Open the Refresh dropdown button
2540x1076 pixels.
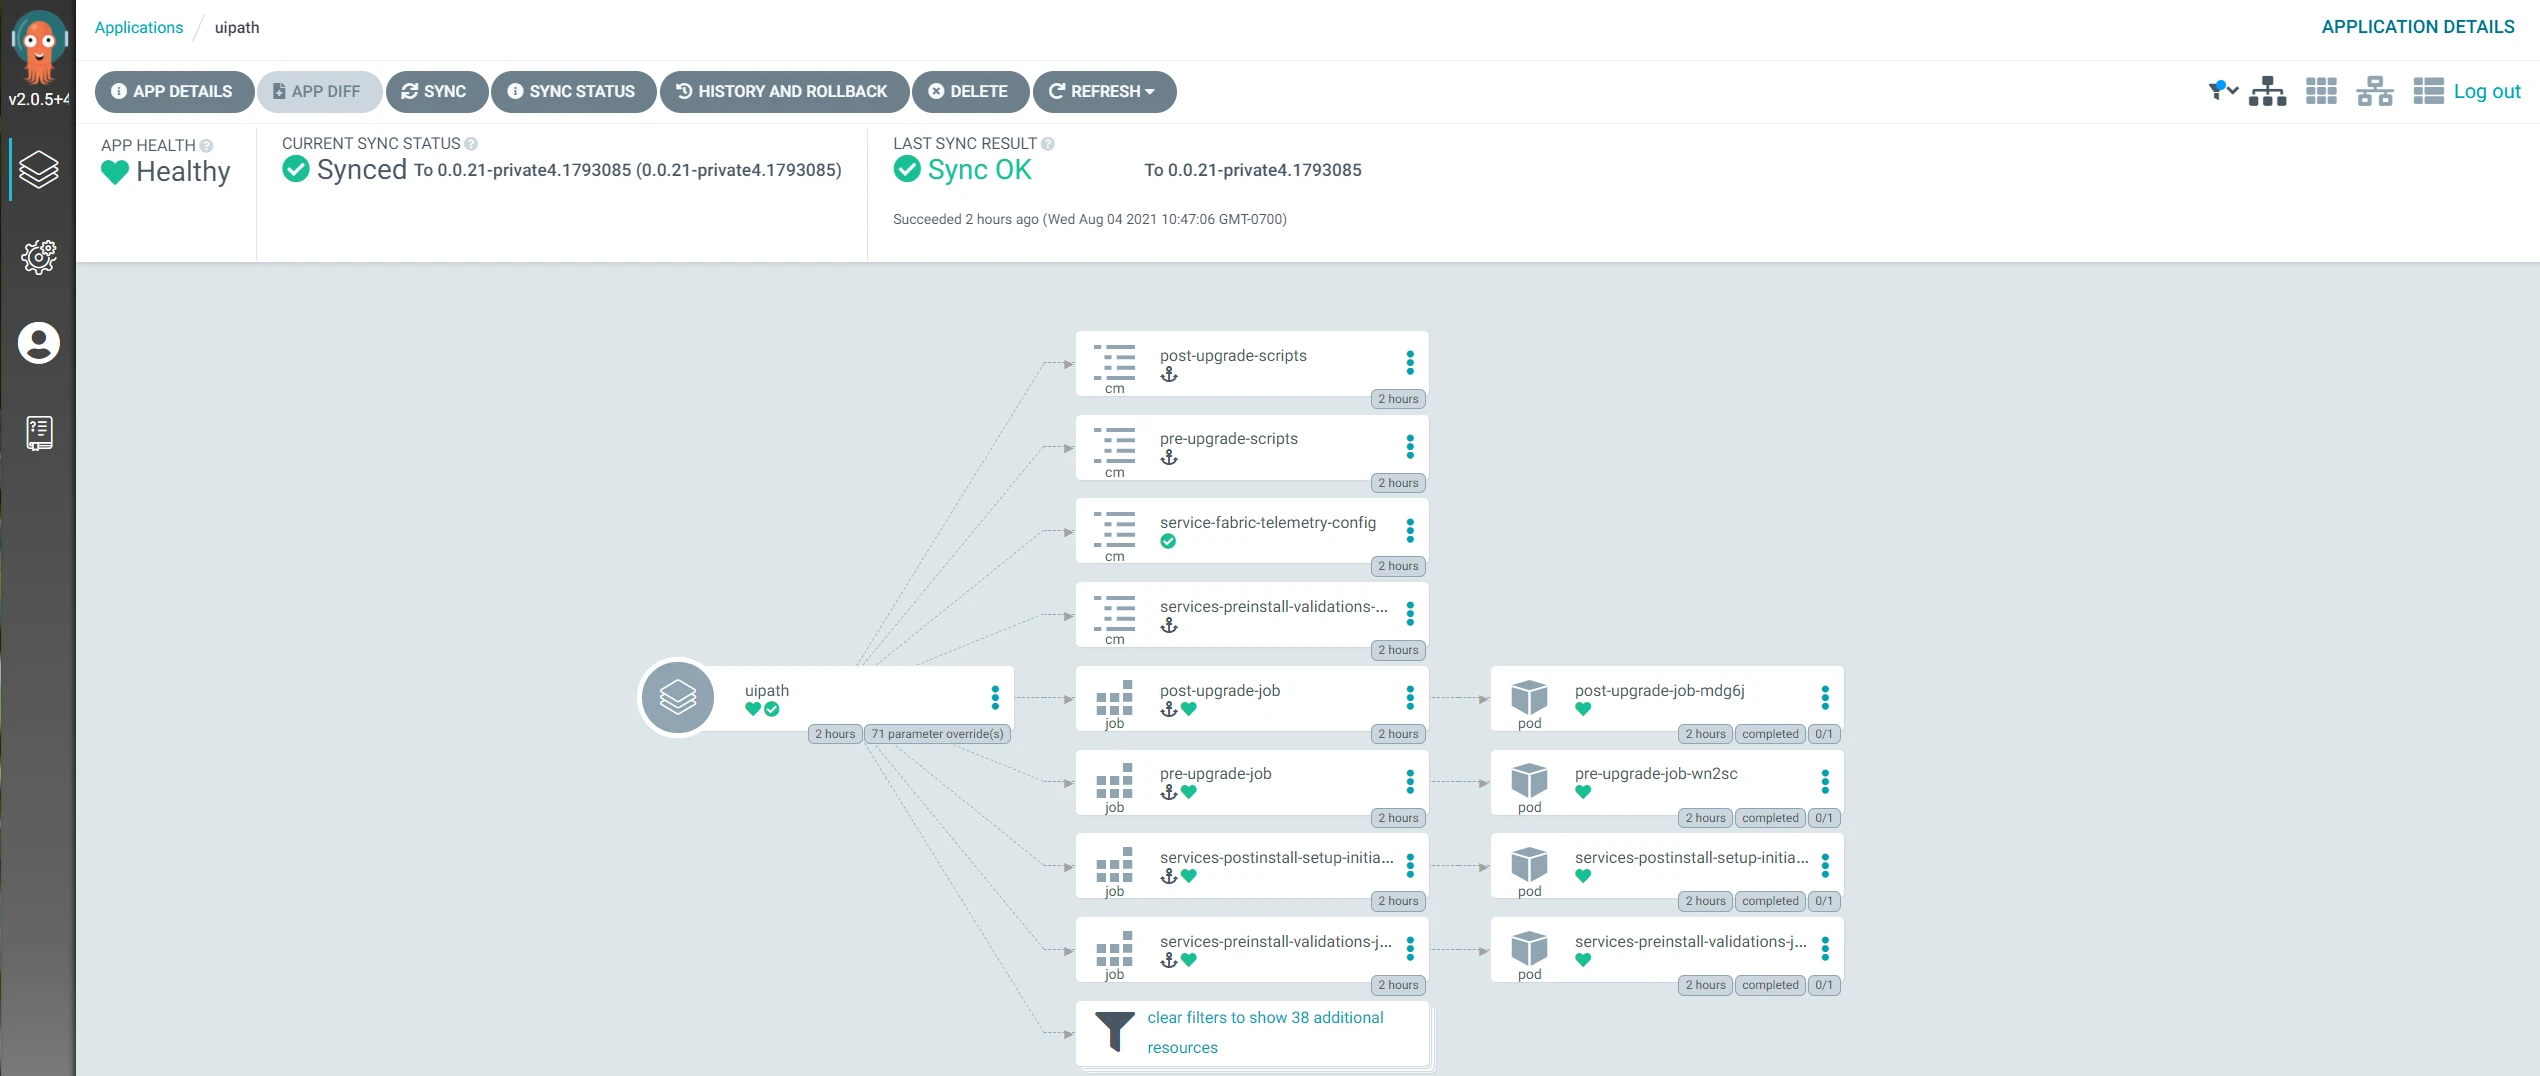pyautogui.click(x=1104, y=91)
